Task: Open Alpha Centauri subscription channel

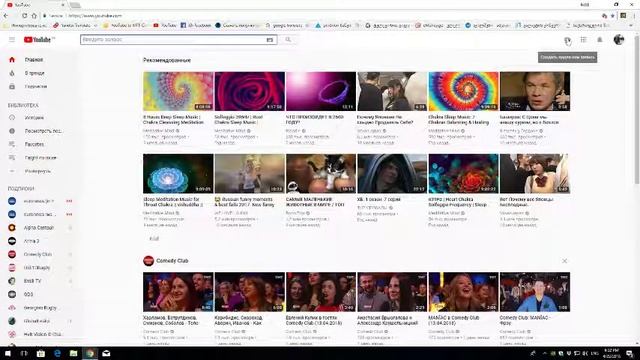Action: pos(39,228)
